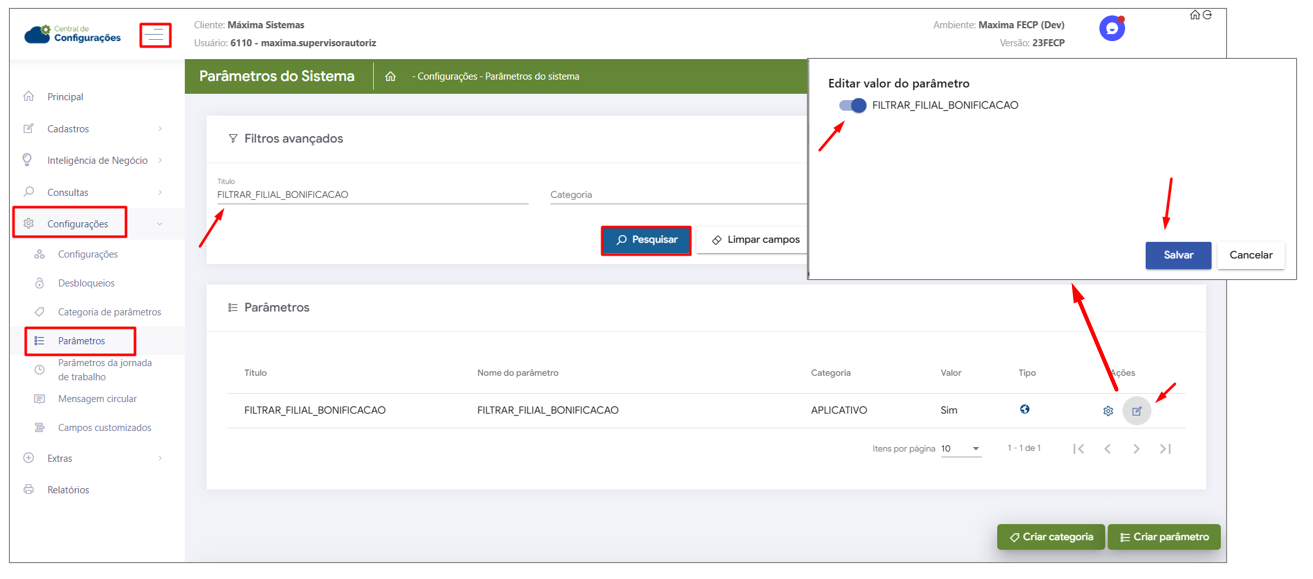Click the Pesquisar button

point(646,240)
